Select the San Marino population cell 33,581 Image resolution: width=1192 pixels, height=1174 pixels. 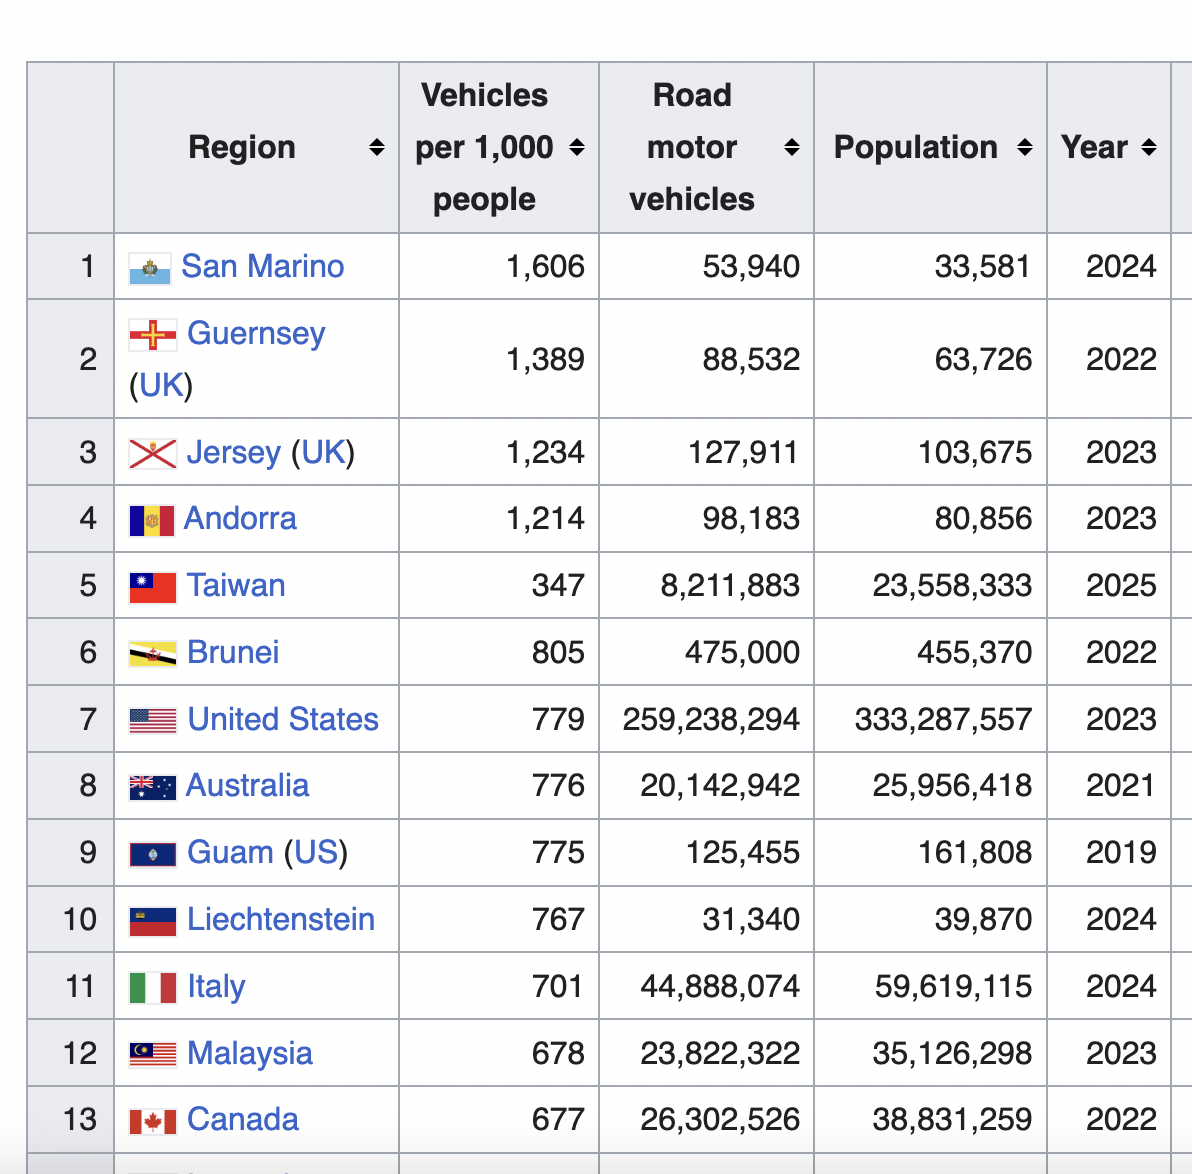[982, 266]
